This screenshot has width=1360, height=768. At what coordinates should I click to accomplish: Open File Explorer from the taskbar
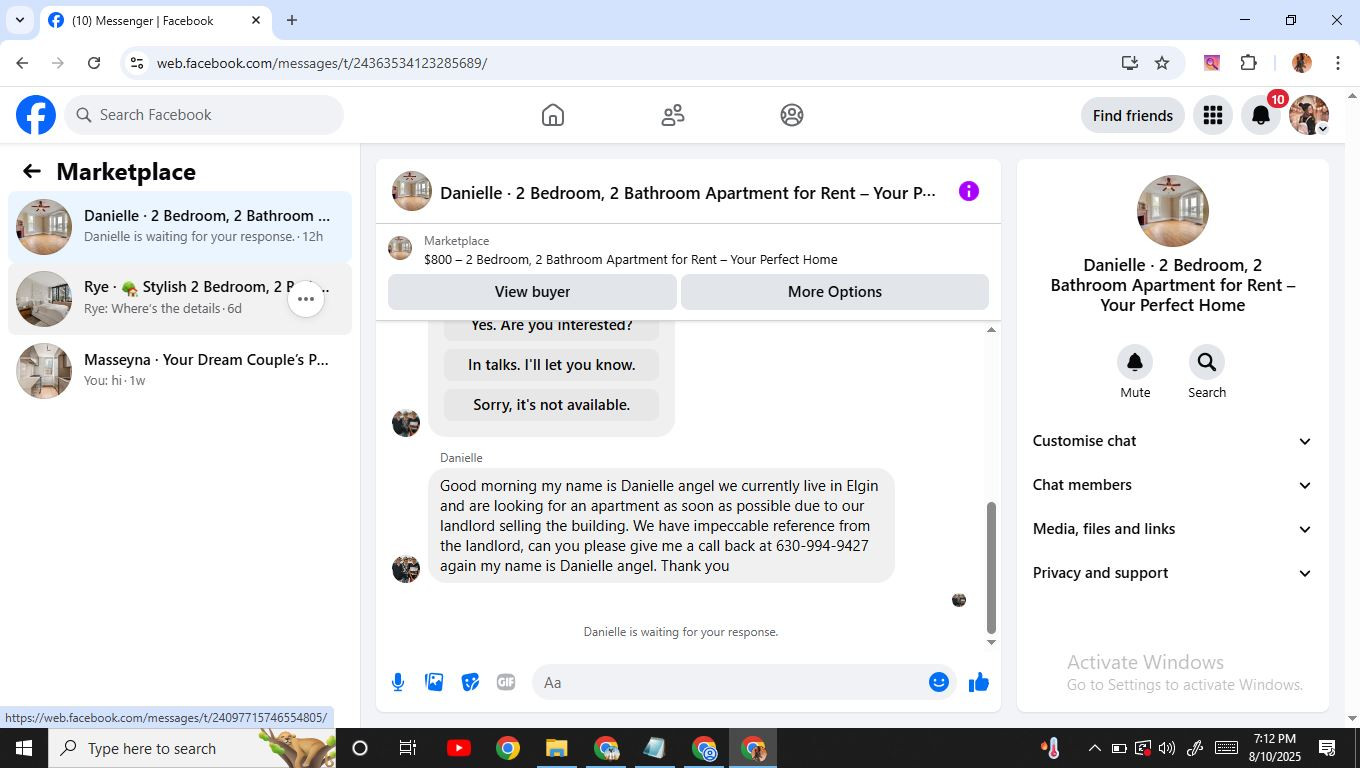tap(557, 748)
